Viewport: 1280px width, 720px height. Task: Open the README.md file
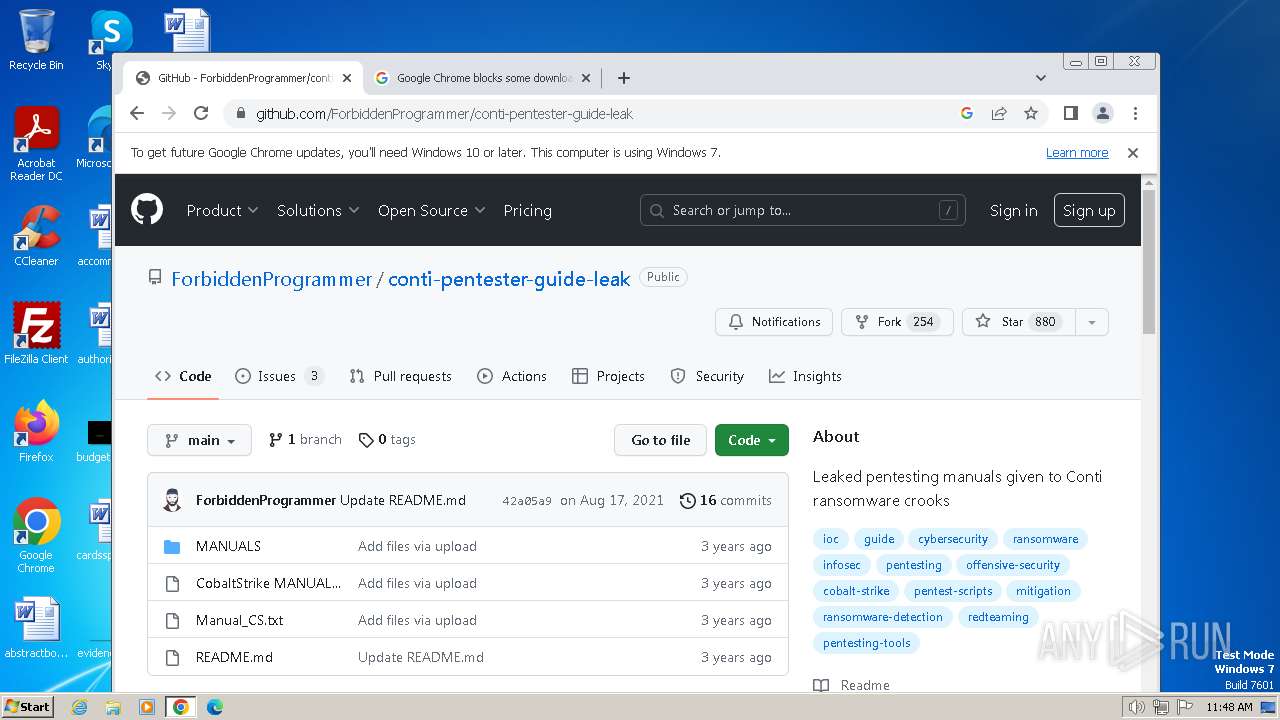point(234,657)
